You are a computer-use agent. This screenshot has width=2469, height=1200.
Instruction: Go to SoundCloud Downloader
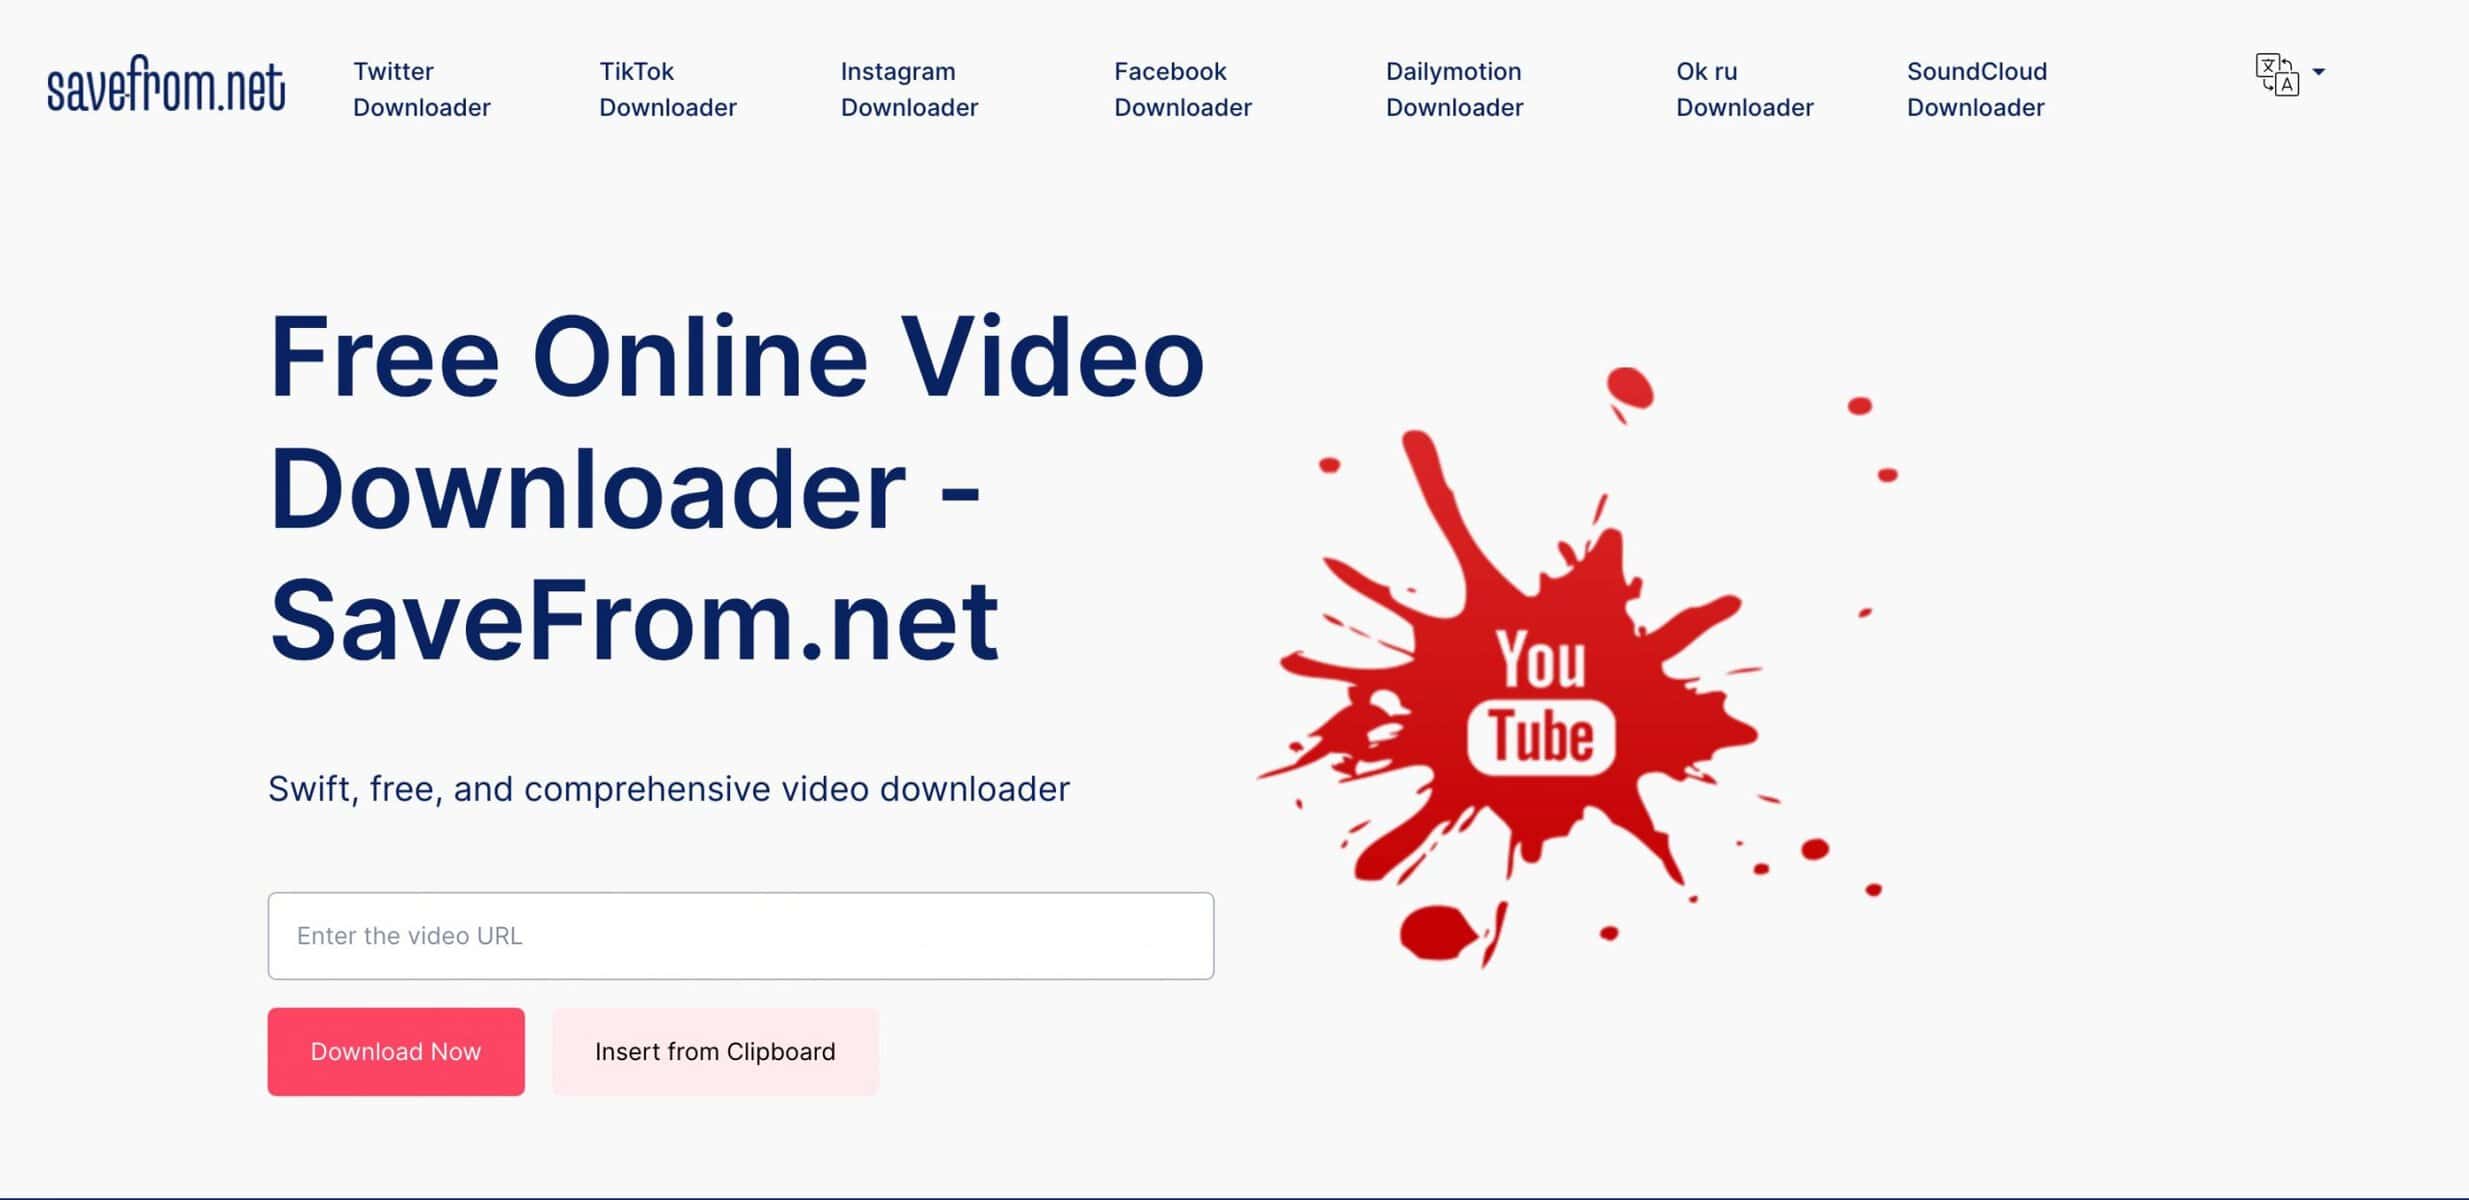[x=1976, y=89]
